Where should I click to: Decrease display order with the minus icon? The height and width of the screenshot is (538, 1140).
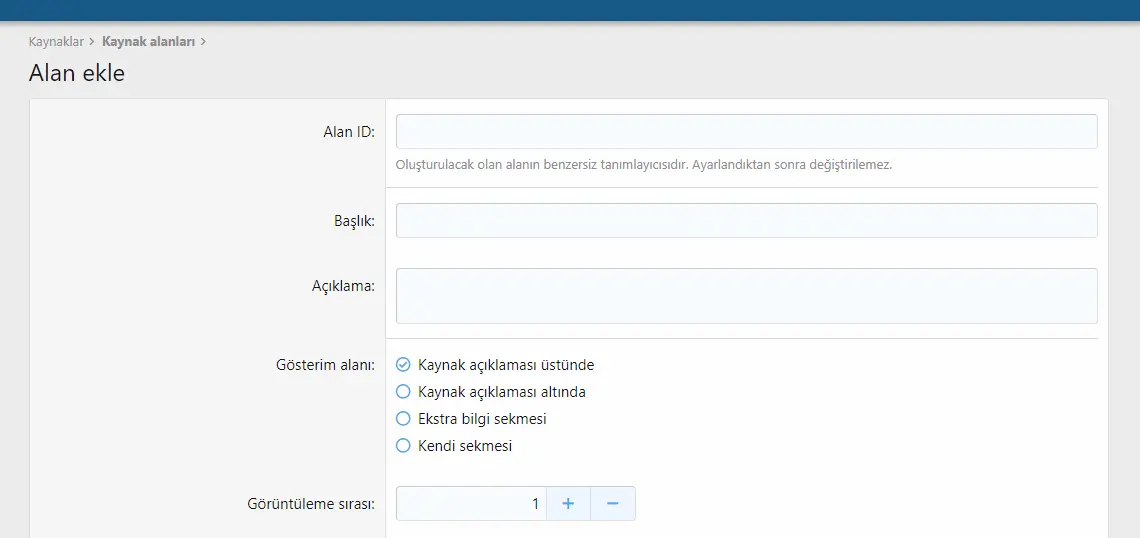click(613, 504)
